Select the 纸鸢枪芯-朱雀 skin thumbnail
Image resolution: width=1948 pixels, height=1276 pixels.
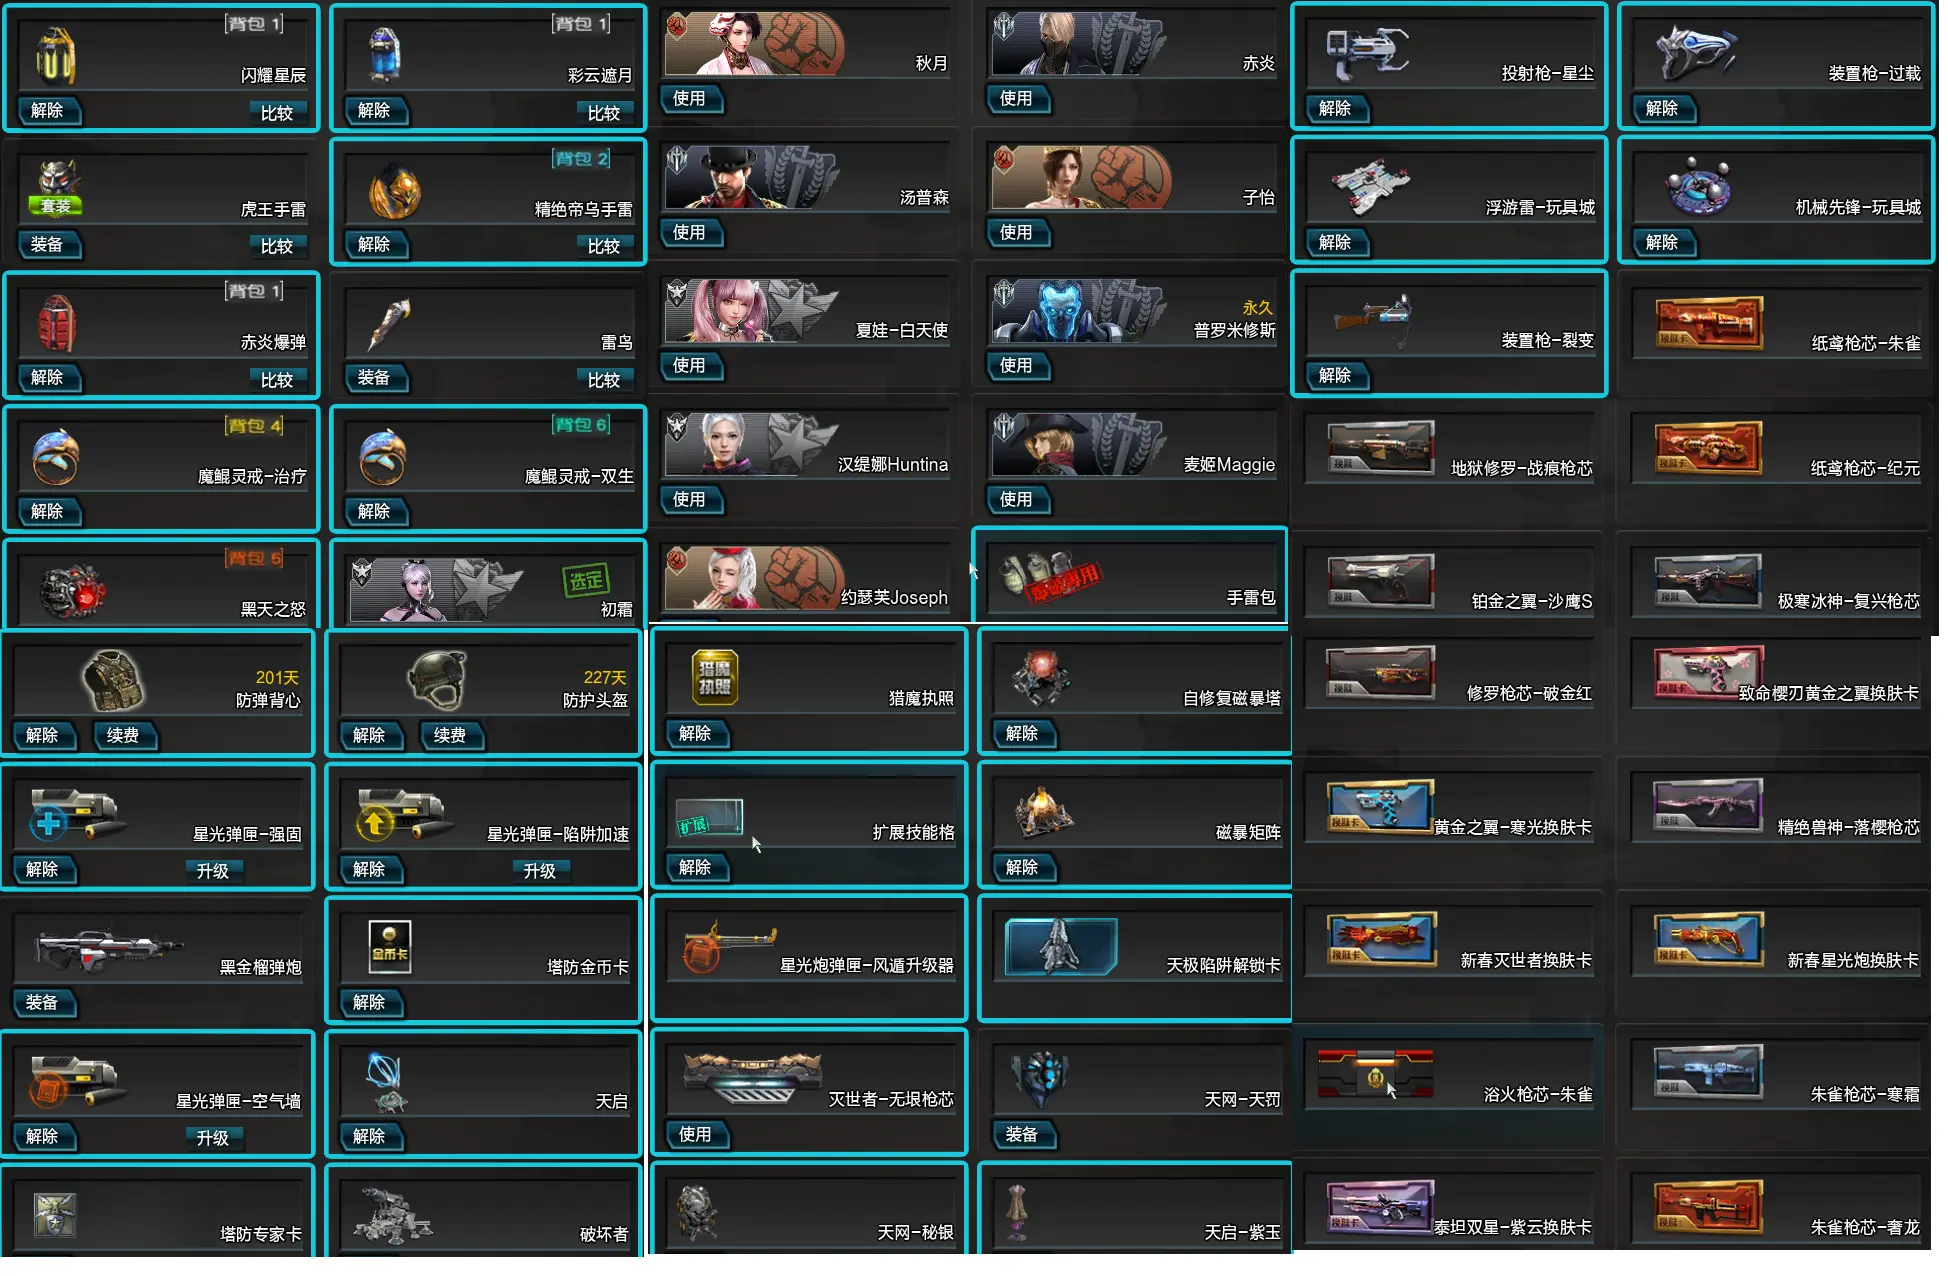[1709, 322]
